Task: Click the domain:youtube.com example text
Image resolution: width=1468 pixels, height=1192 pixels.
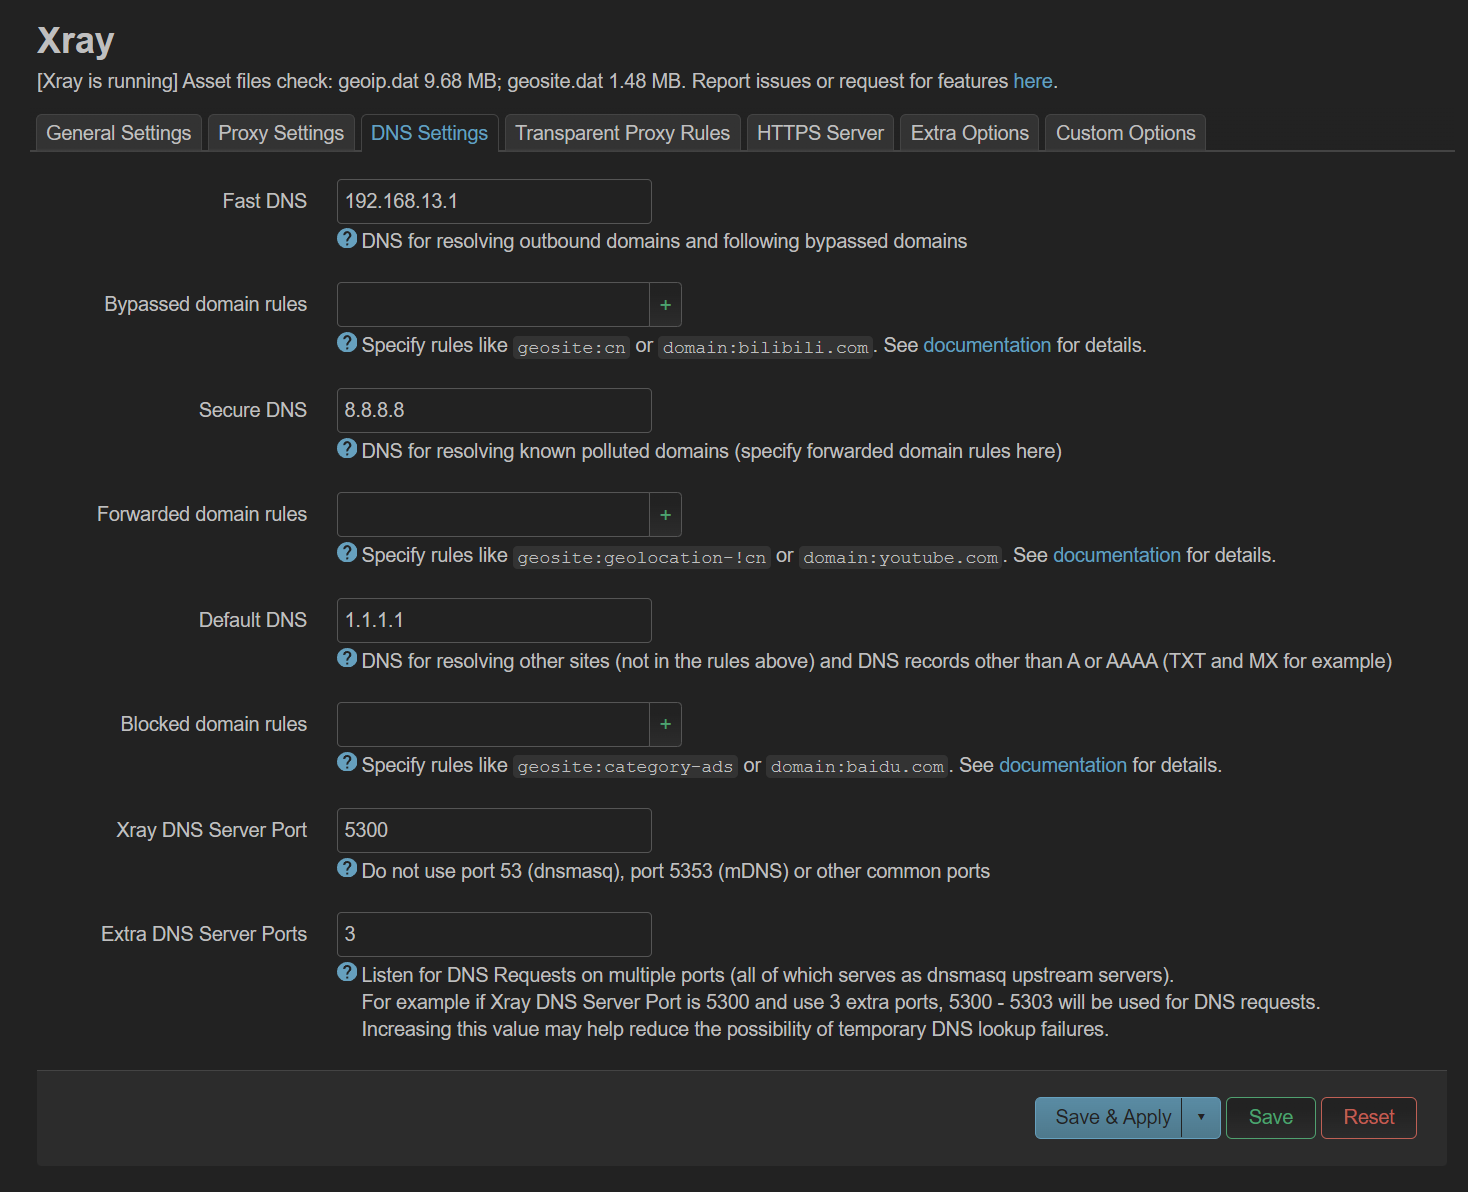Action: 900,557
